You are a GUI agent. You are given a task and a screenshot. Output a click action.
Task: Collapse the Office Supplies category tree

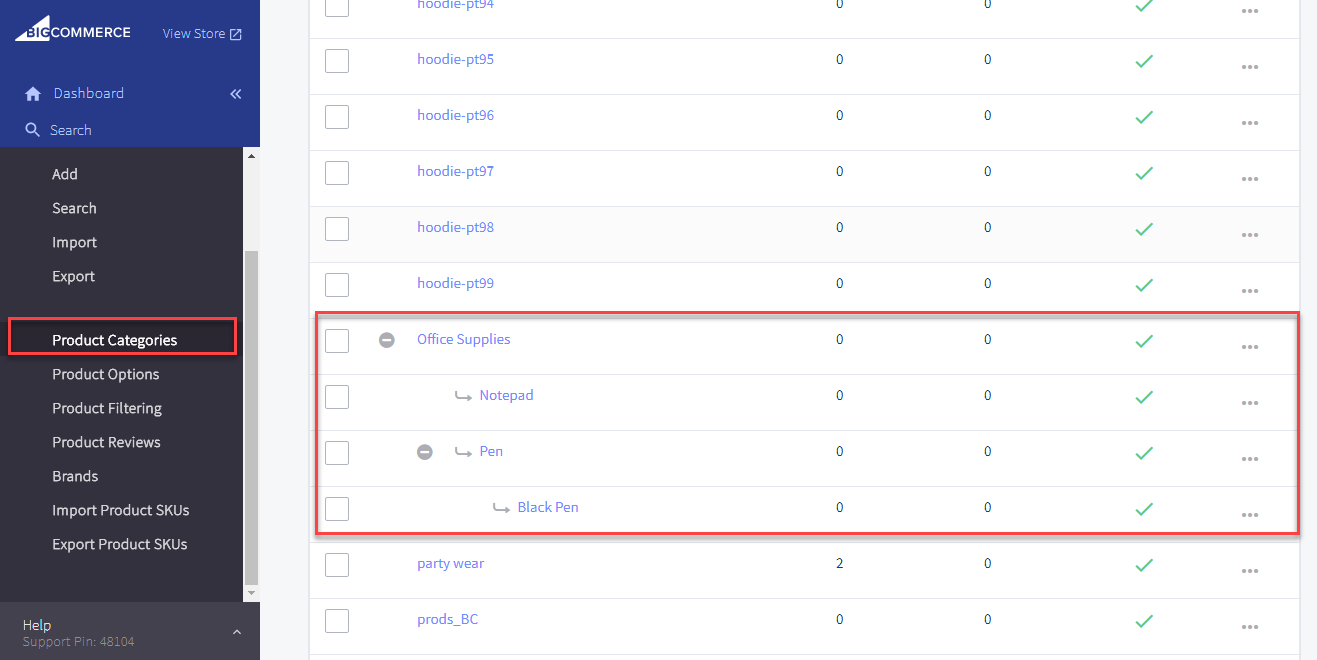(387, 340)
